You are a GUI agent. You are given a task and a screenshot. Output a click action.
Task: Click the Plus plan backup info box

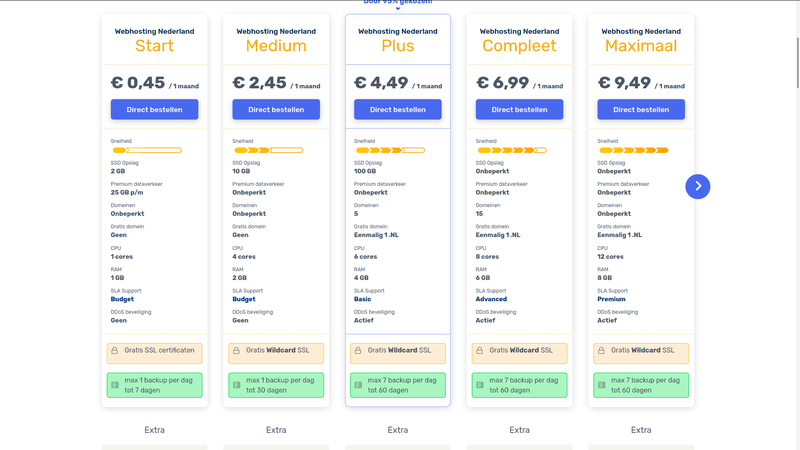coord(398,385)
